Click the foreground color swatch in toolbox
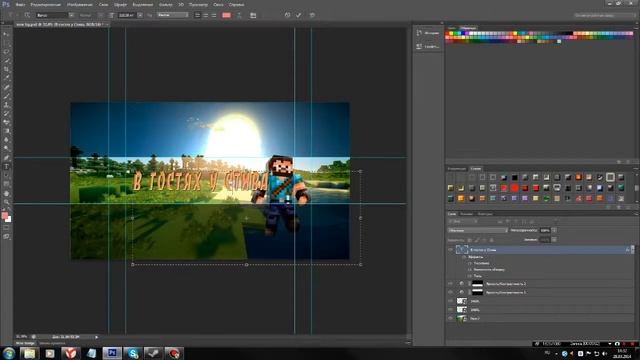Screen dimensions: 640x360 click(4, 215)
